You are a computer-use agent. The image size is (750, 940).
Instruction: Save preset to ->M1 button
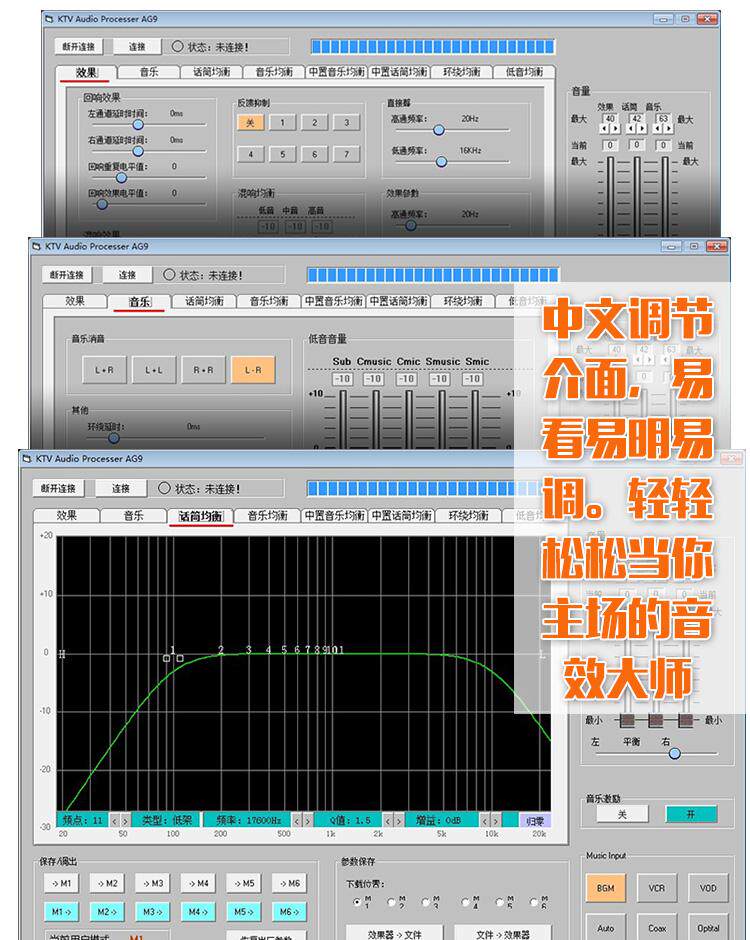tap(61, 883)
